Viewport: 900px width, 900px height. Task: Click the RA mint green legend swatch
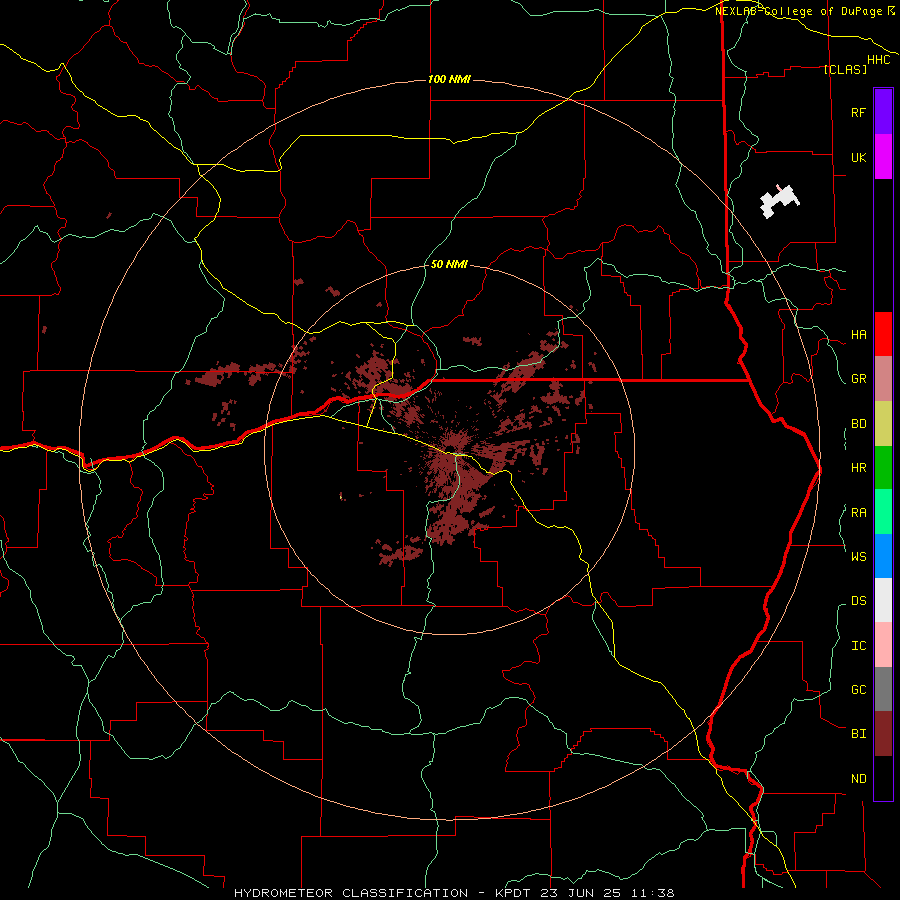pos(883,512)
